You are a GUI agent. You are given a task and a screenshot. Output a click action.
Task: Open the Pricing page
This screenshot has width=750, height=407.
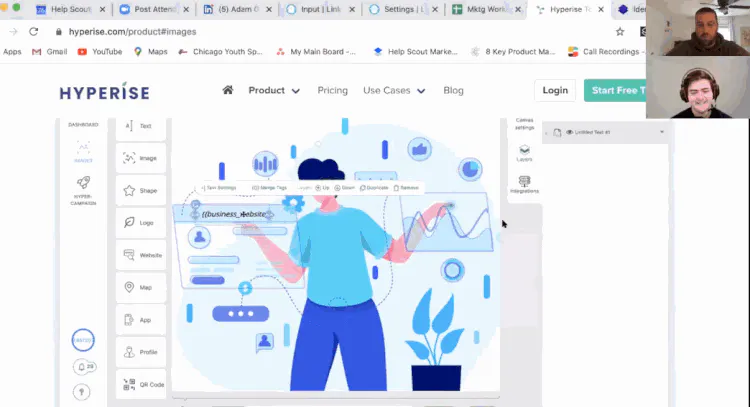(x=332, y=90)
